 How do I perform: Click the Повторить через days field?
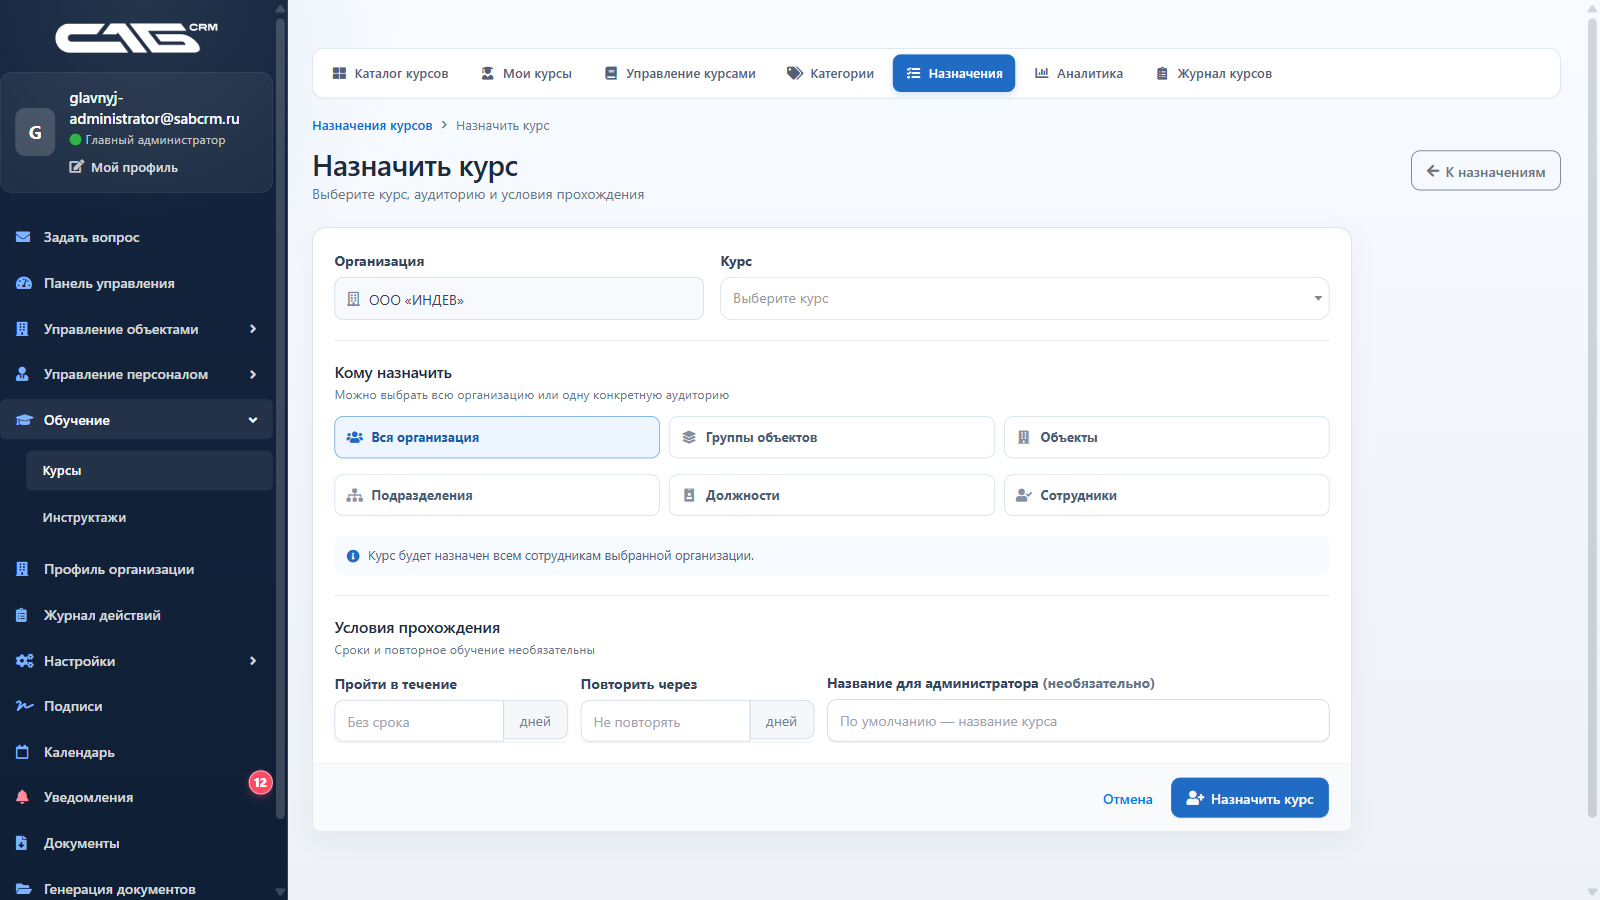(x=665, y=721)
